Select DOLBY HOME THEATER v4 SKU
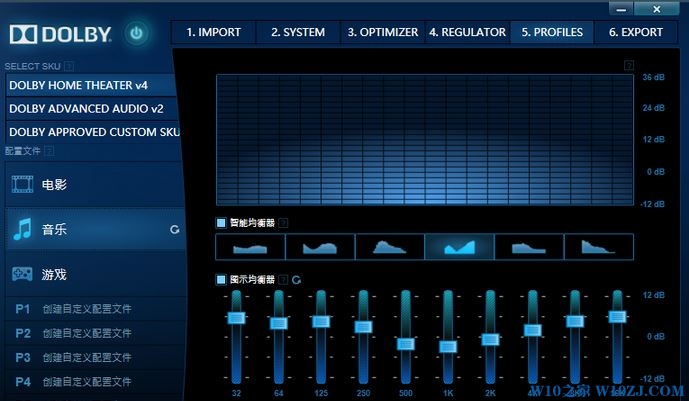Screen dimensions: 689x401 91,85
